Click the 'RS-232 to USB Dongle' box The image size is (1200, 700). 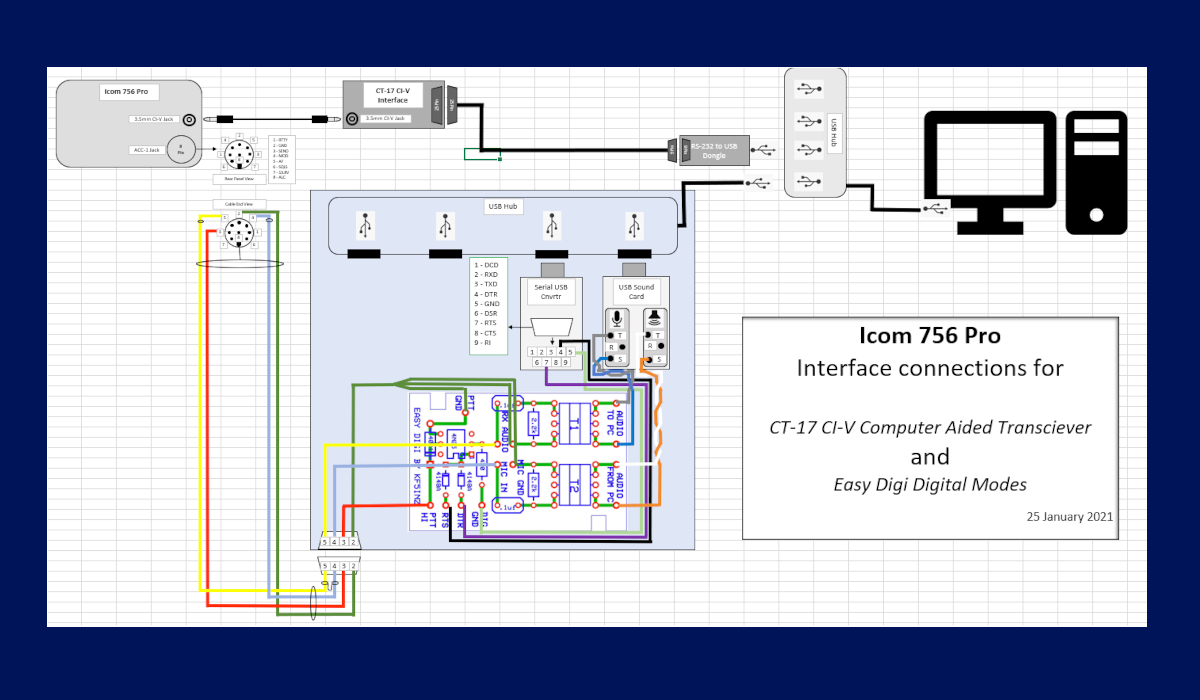point(715,149)
